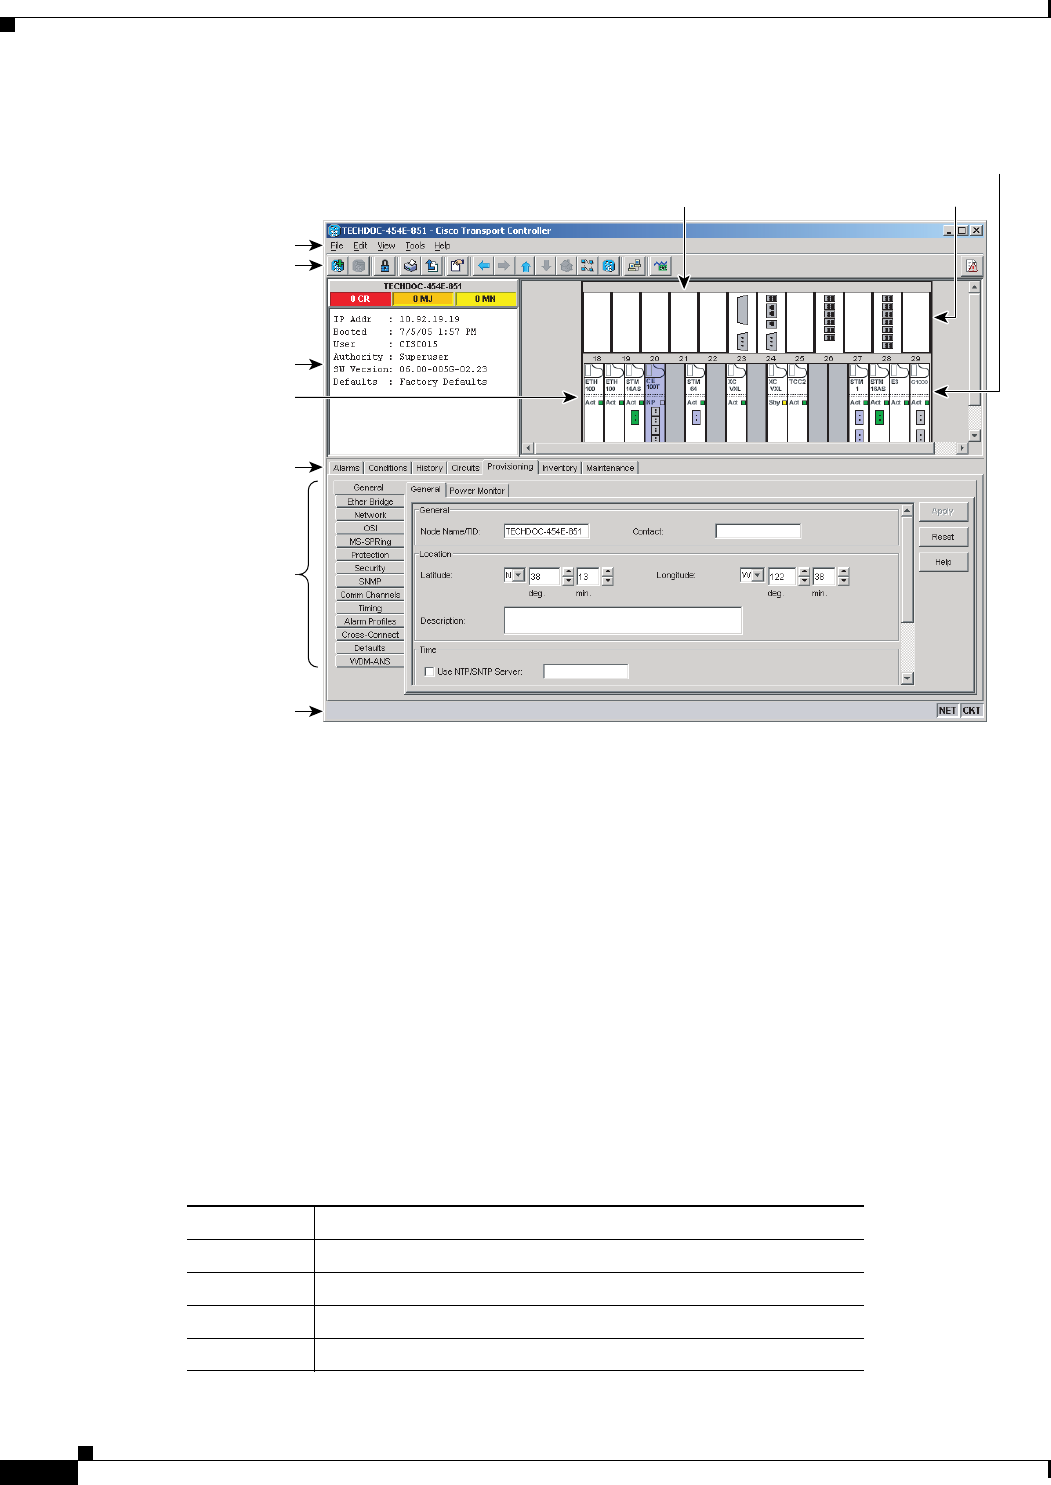
Task: Click the Go Forward right-arrow icon
Action: (x=504, y=266)
